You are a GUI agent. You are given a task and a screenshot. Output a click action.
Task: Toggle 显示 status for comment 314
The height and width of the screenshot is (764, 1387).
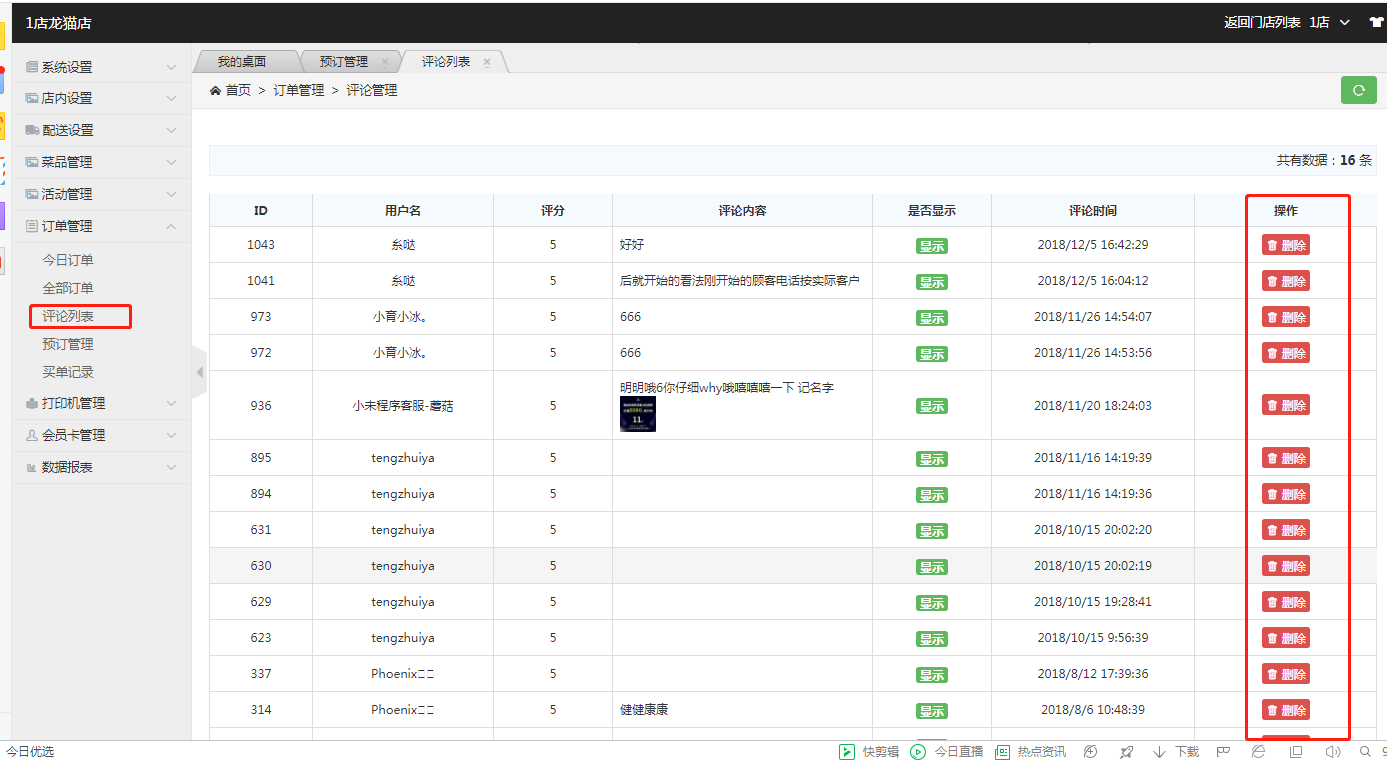pos(931,711)
